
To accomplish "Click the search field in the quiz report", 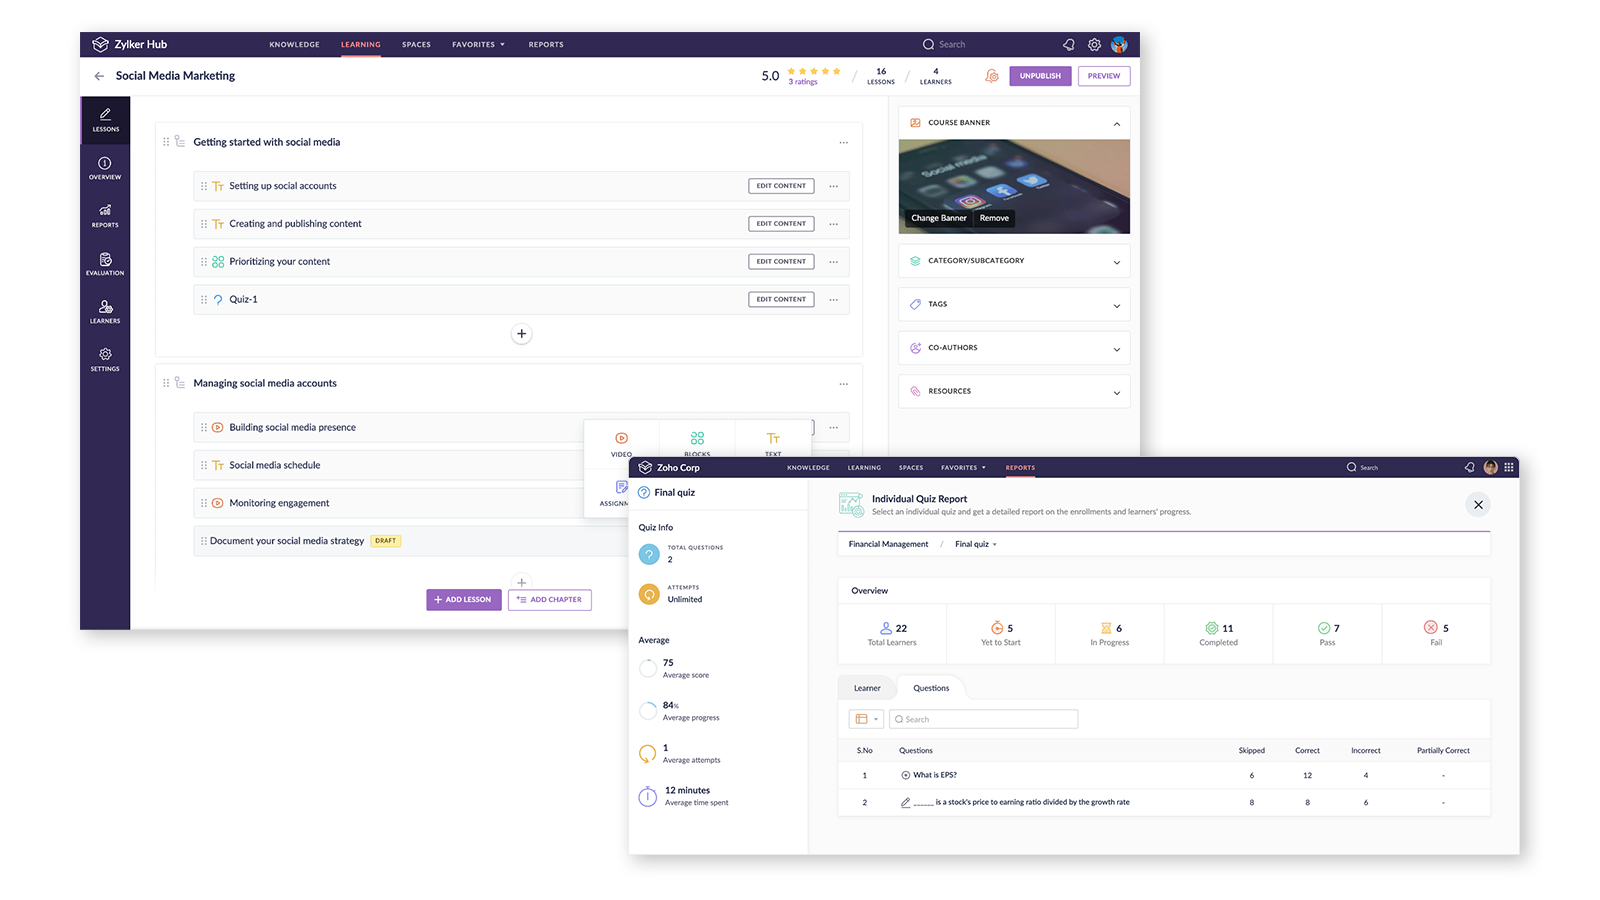I will tap(983, 718).
